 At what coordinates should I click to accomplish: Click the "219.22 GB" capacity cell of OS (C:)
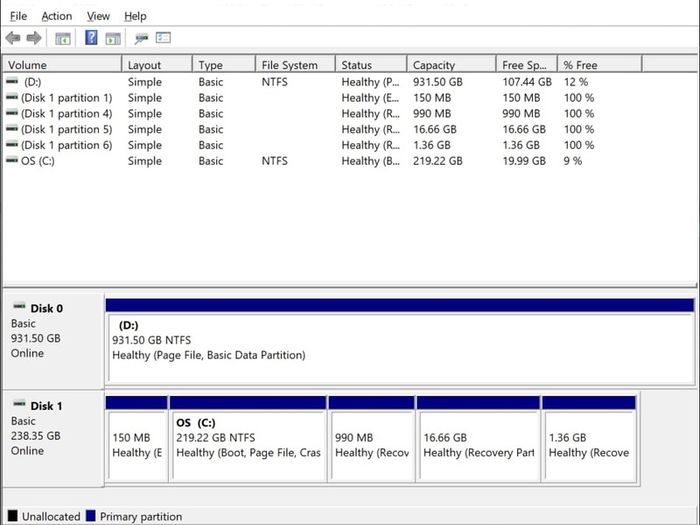pyautogui.click(x=438, y=161)
